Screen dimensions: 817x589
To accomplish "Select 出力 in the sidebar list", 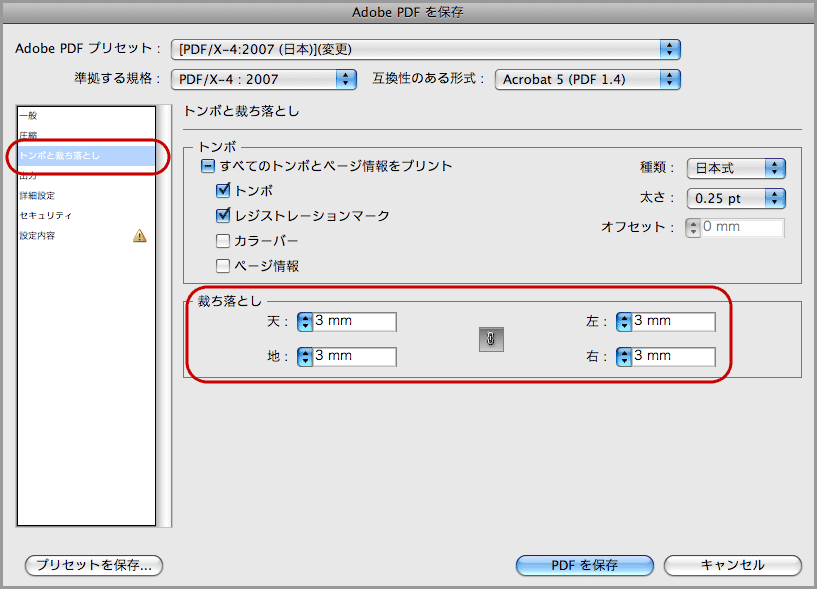I will coord(86,176).
